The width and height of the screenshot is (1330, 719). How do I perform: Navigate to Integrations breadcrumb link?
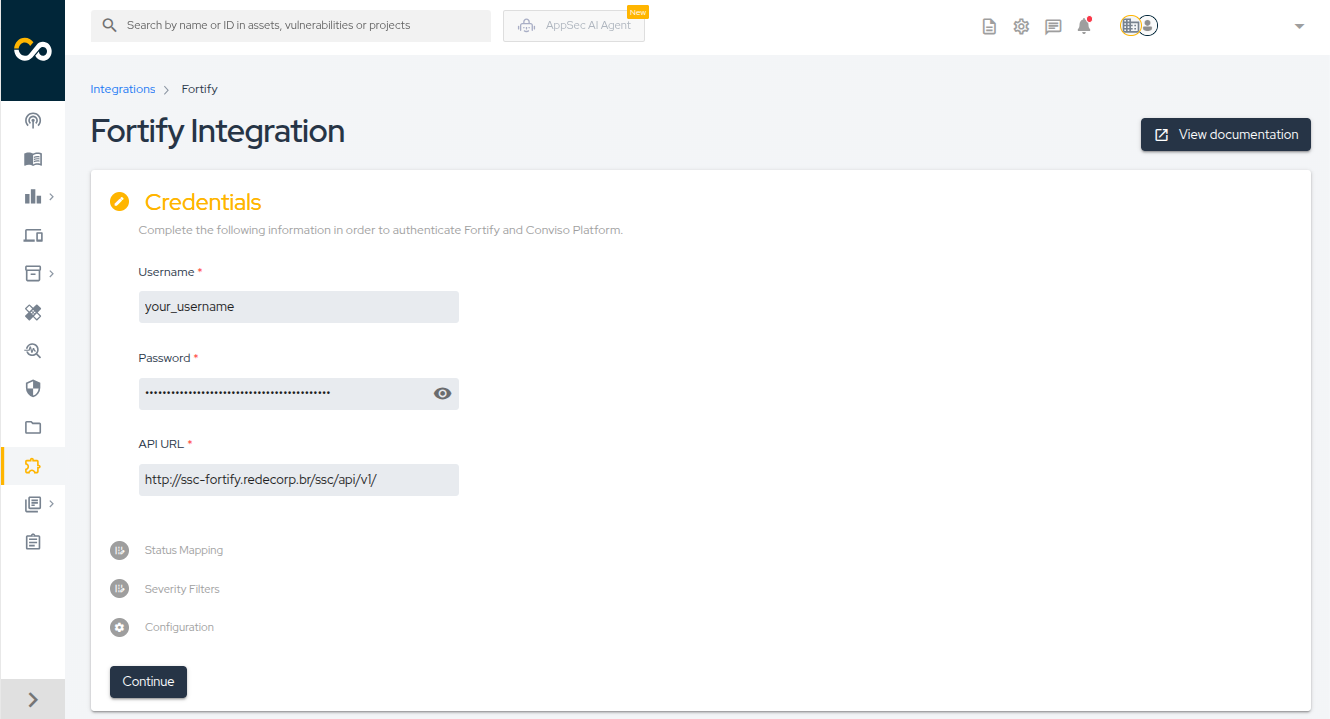click(x=123, y=89)
